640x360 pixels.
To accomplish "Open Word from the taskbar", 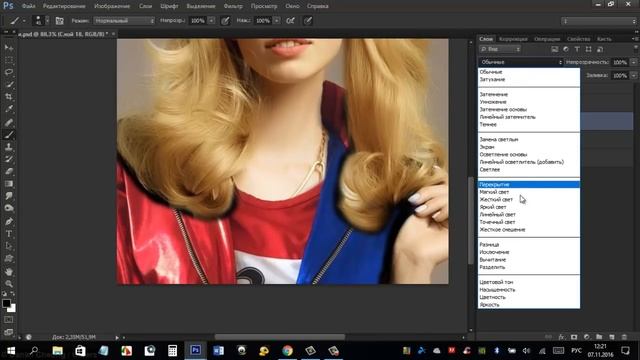I will (x=218, y=351).
